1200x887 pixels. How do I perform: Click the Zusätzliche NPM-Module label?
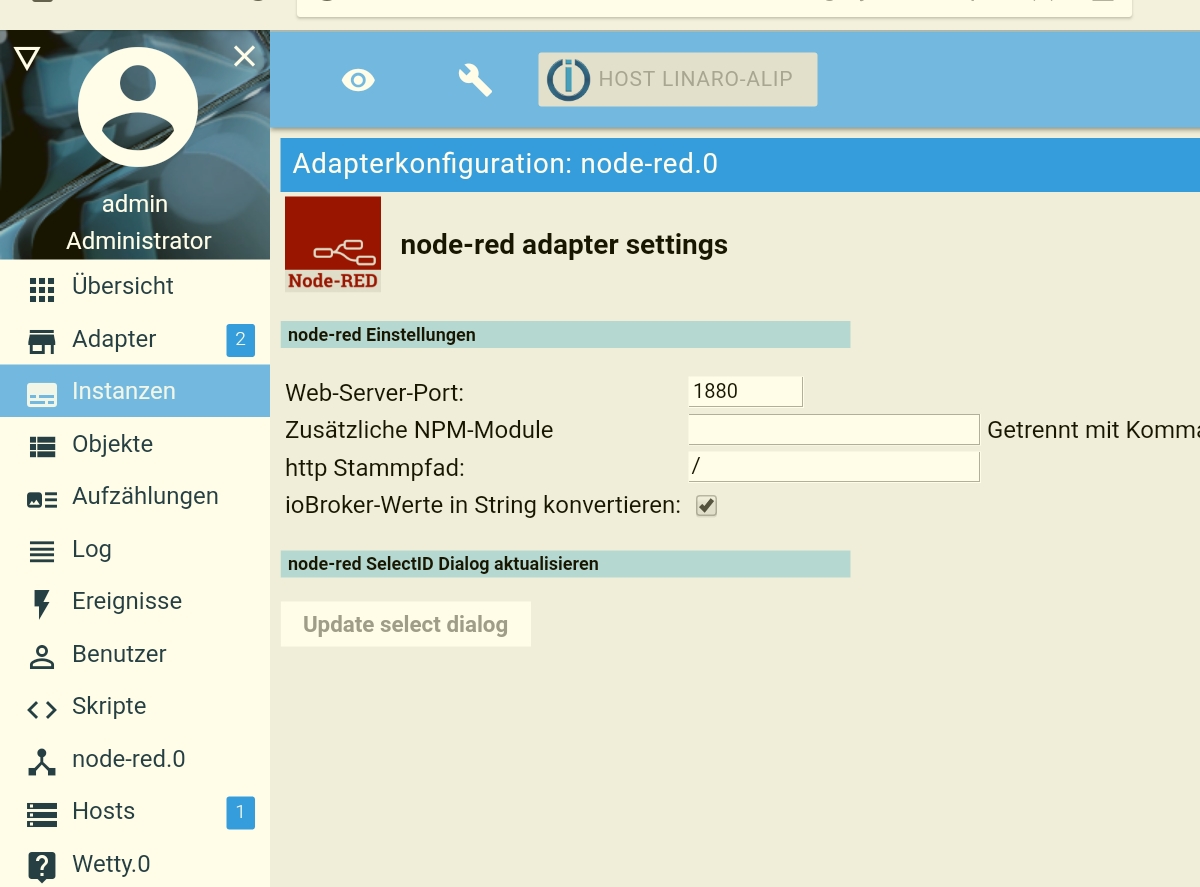point(419,430)
